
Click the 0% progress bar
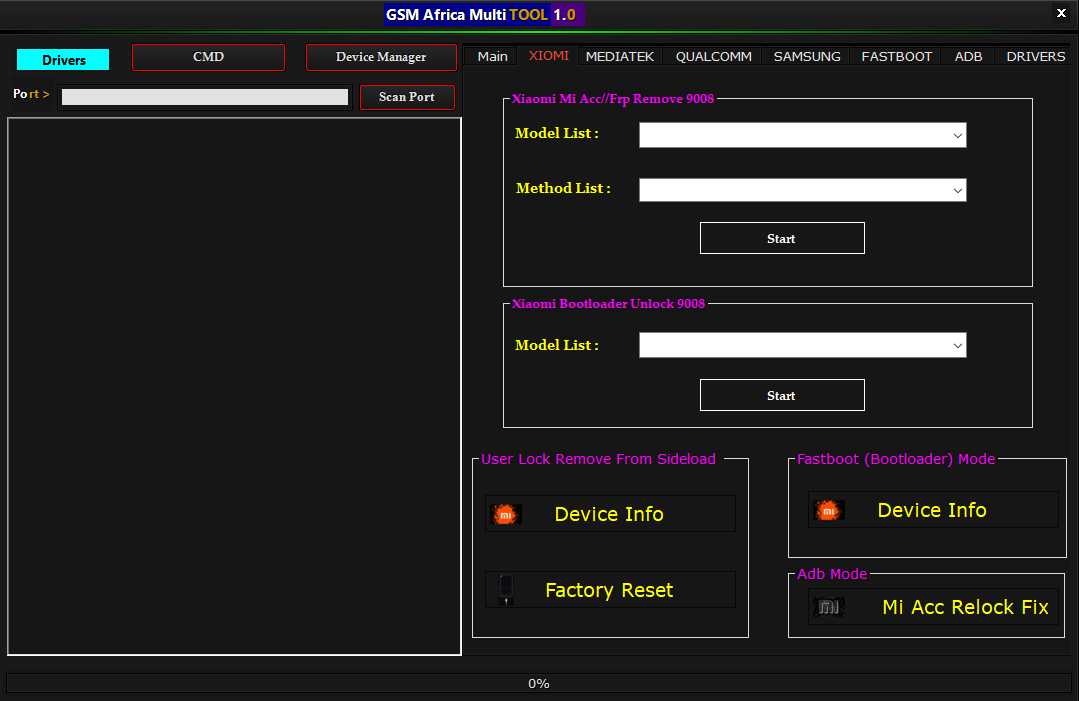pos(539,683)
